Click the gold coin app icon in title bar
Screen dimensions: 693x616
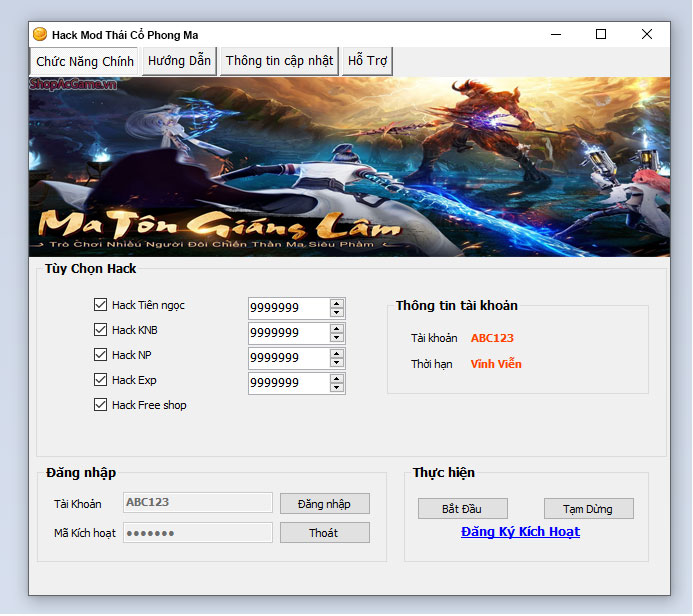click(40, 34)
